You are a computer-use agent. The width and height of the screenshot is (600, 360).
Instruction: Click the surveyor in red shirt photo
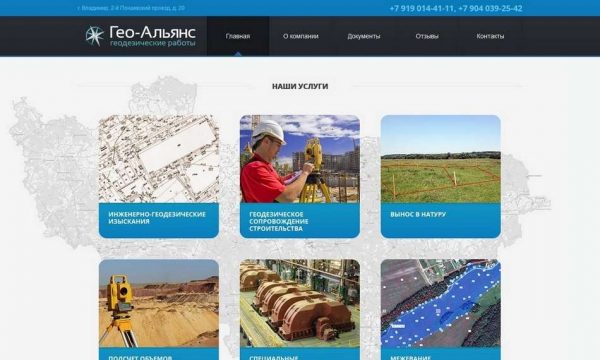click(300, 159)
